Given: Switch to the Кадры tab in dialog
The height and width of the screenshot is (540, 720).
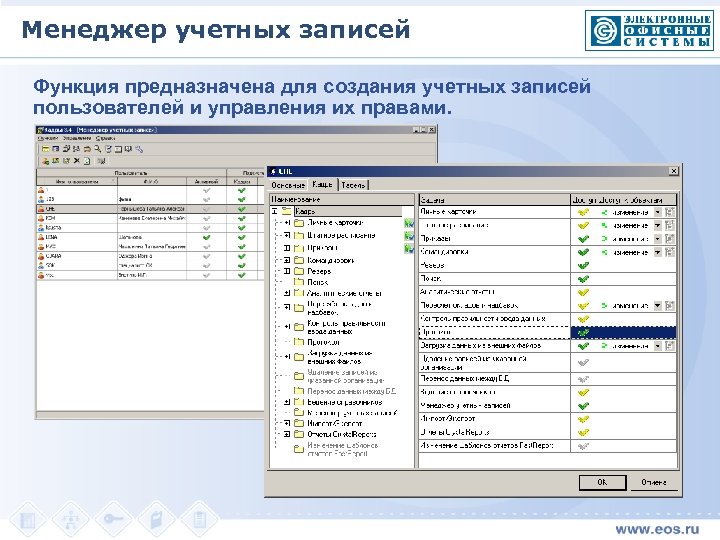Looking at the screenshot, I should tap(322, 184).
